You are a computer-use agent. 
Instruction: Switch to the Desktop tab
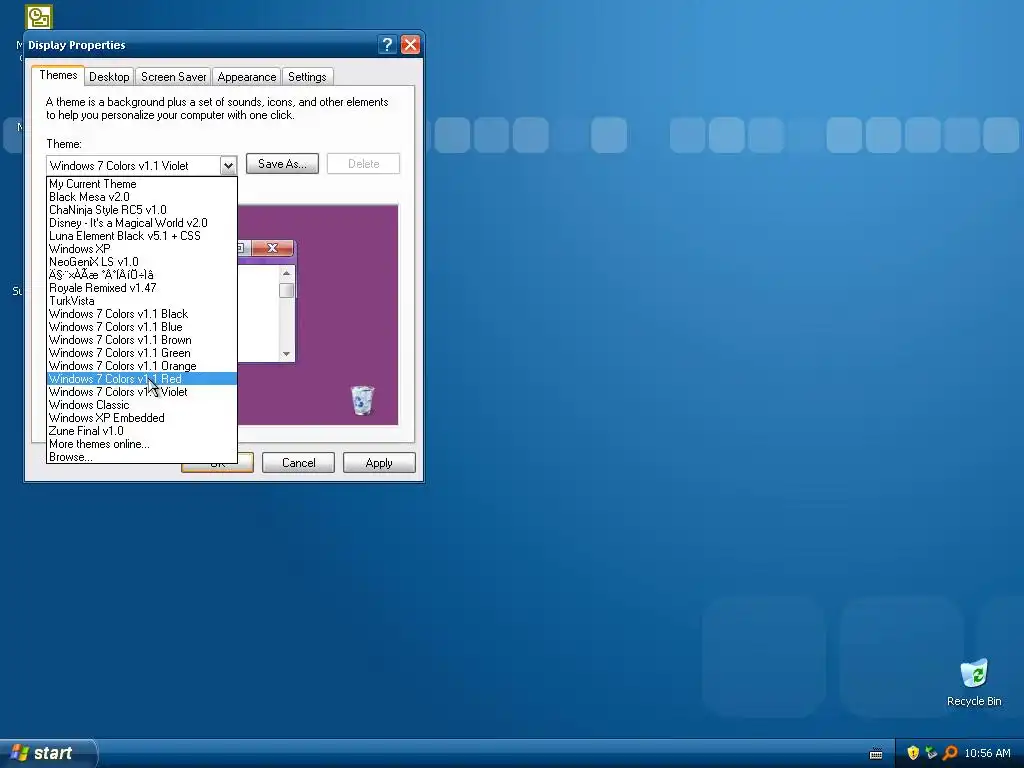[109, 77]
